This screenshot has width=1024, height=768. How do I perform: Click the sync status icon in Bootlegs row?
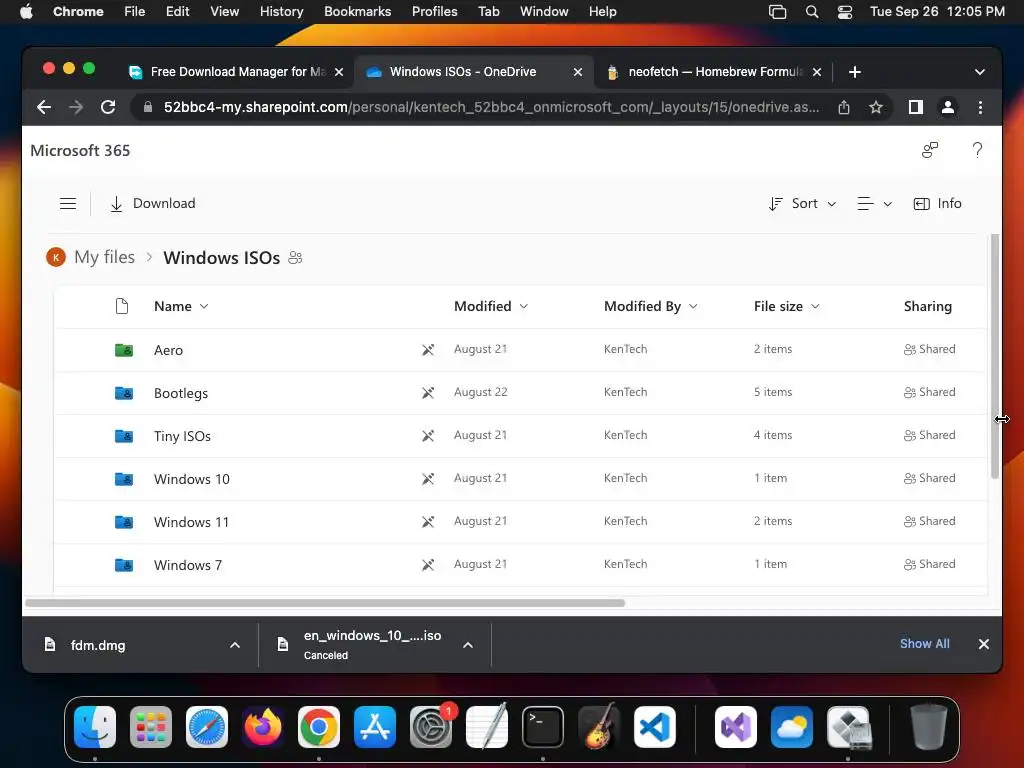(x=428, y=393)
